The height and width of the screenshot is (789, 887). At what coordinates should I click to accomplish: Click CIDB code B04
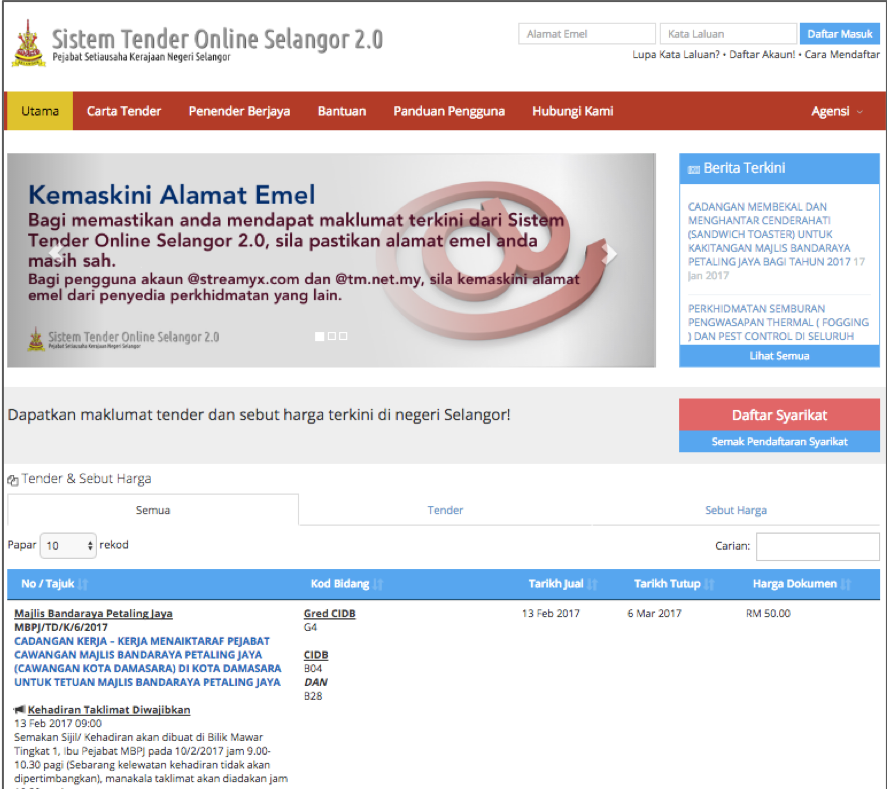tap(313, 669)
